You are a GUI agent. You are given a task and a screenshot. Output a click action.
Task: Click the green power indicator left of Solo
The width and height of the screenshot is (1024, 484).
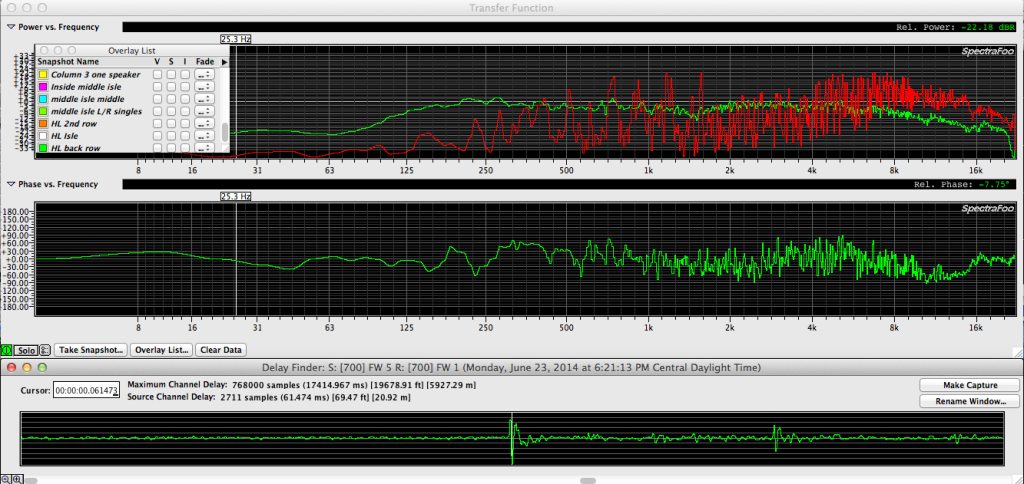point(7,350)
